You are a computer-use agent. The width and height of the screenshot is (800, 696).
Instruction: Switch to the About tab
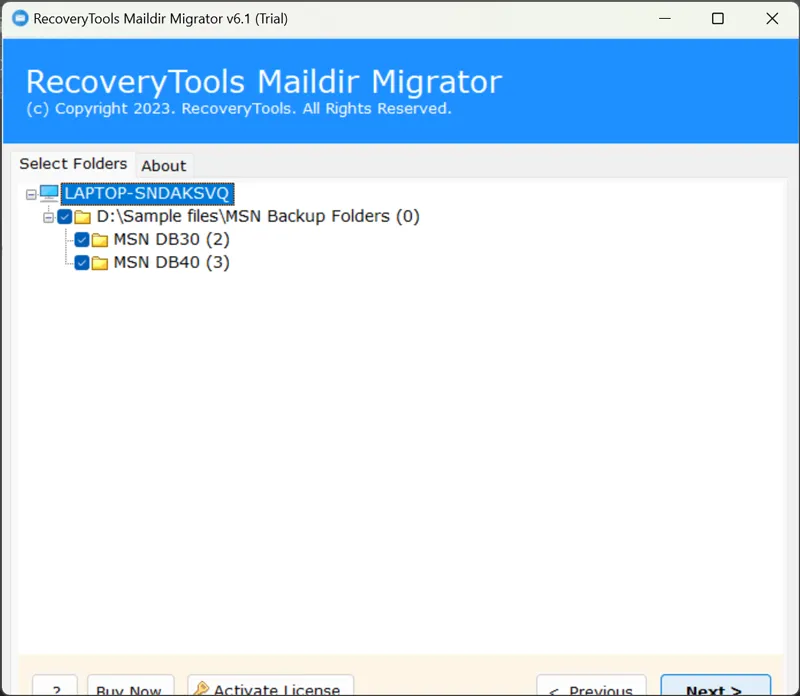click(163, 166)
